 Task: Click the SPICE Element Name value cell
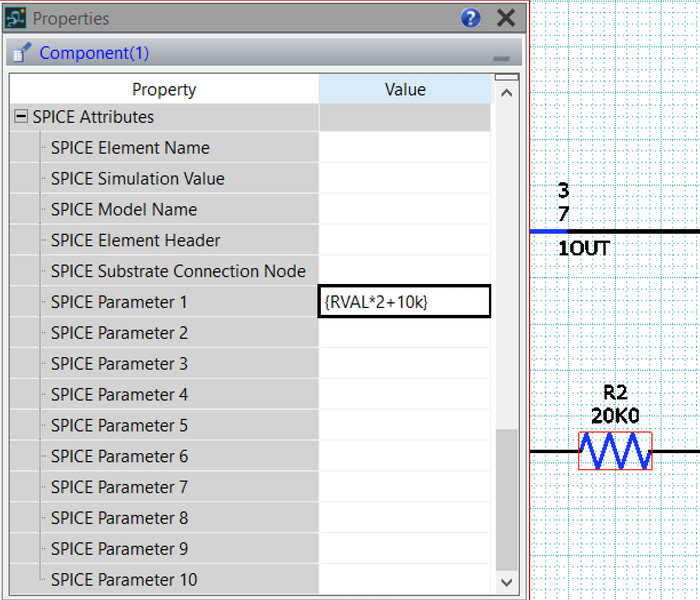404,147
